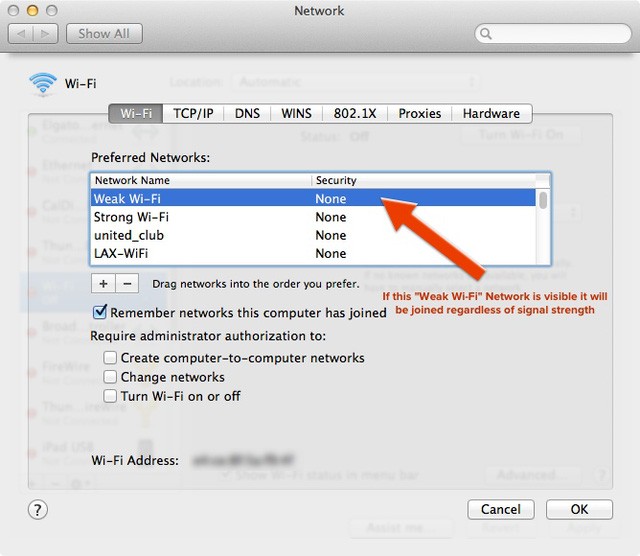Click the help question mark button
640x556 pixels.
pyautogui.click(x=37, y=510)
